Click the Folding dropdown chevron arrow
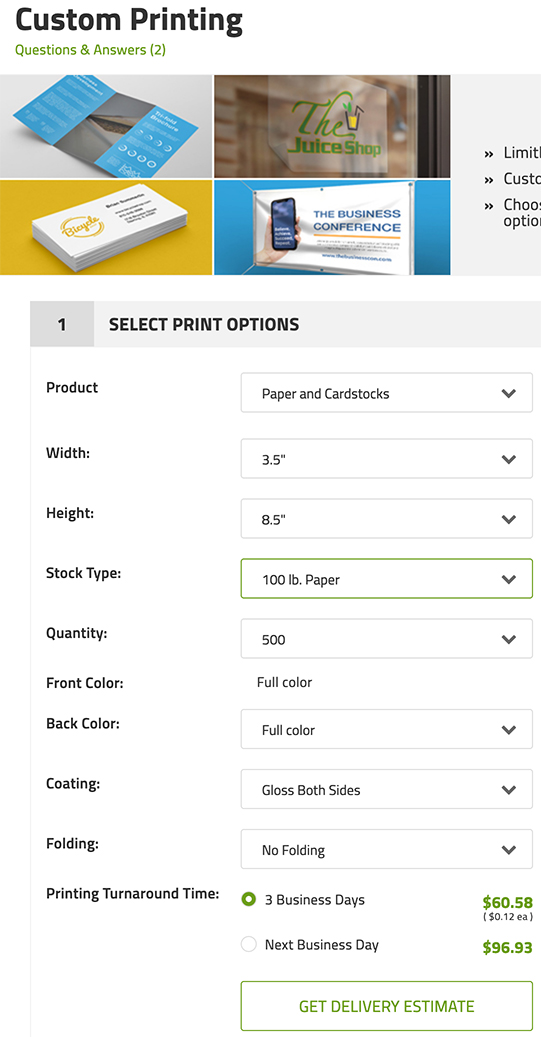This screenshot has width=541, height=1037. (x=508, y=849)
